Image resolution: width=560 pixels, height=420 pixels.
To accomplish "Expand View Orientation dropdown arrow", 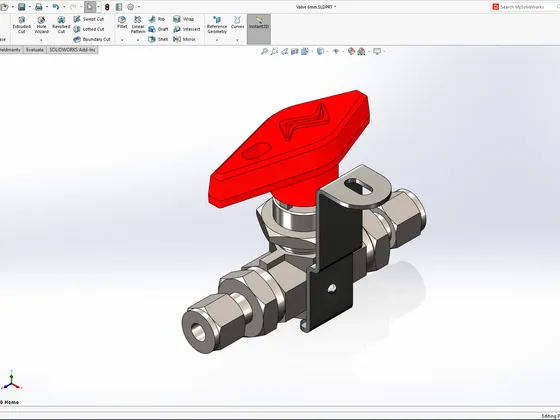I will 312,51.
